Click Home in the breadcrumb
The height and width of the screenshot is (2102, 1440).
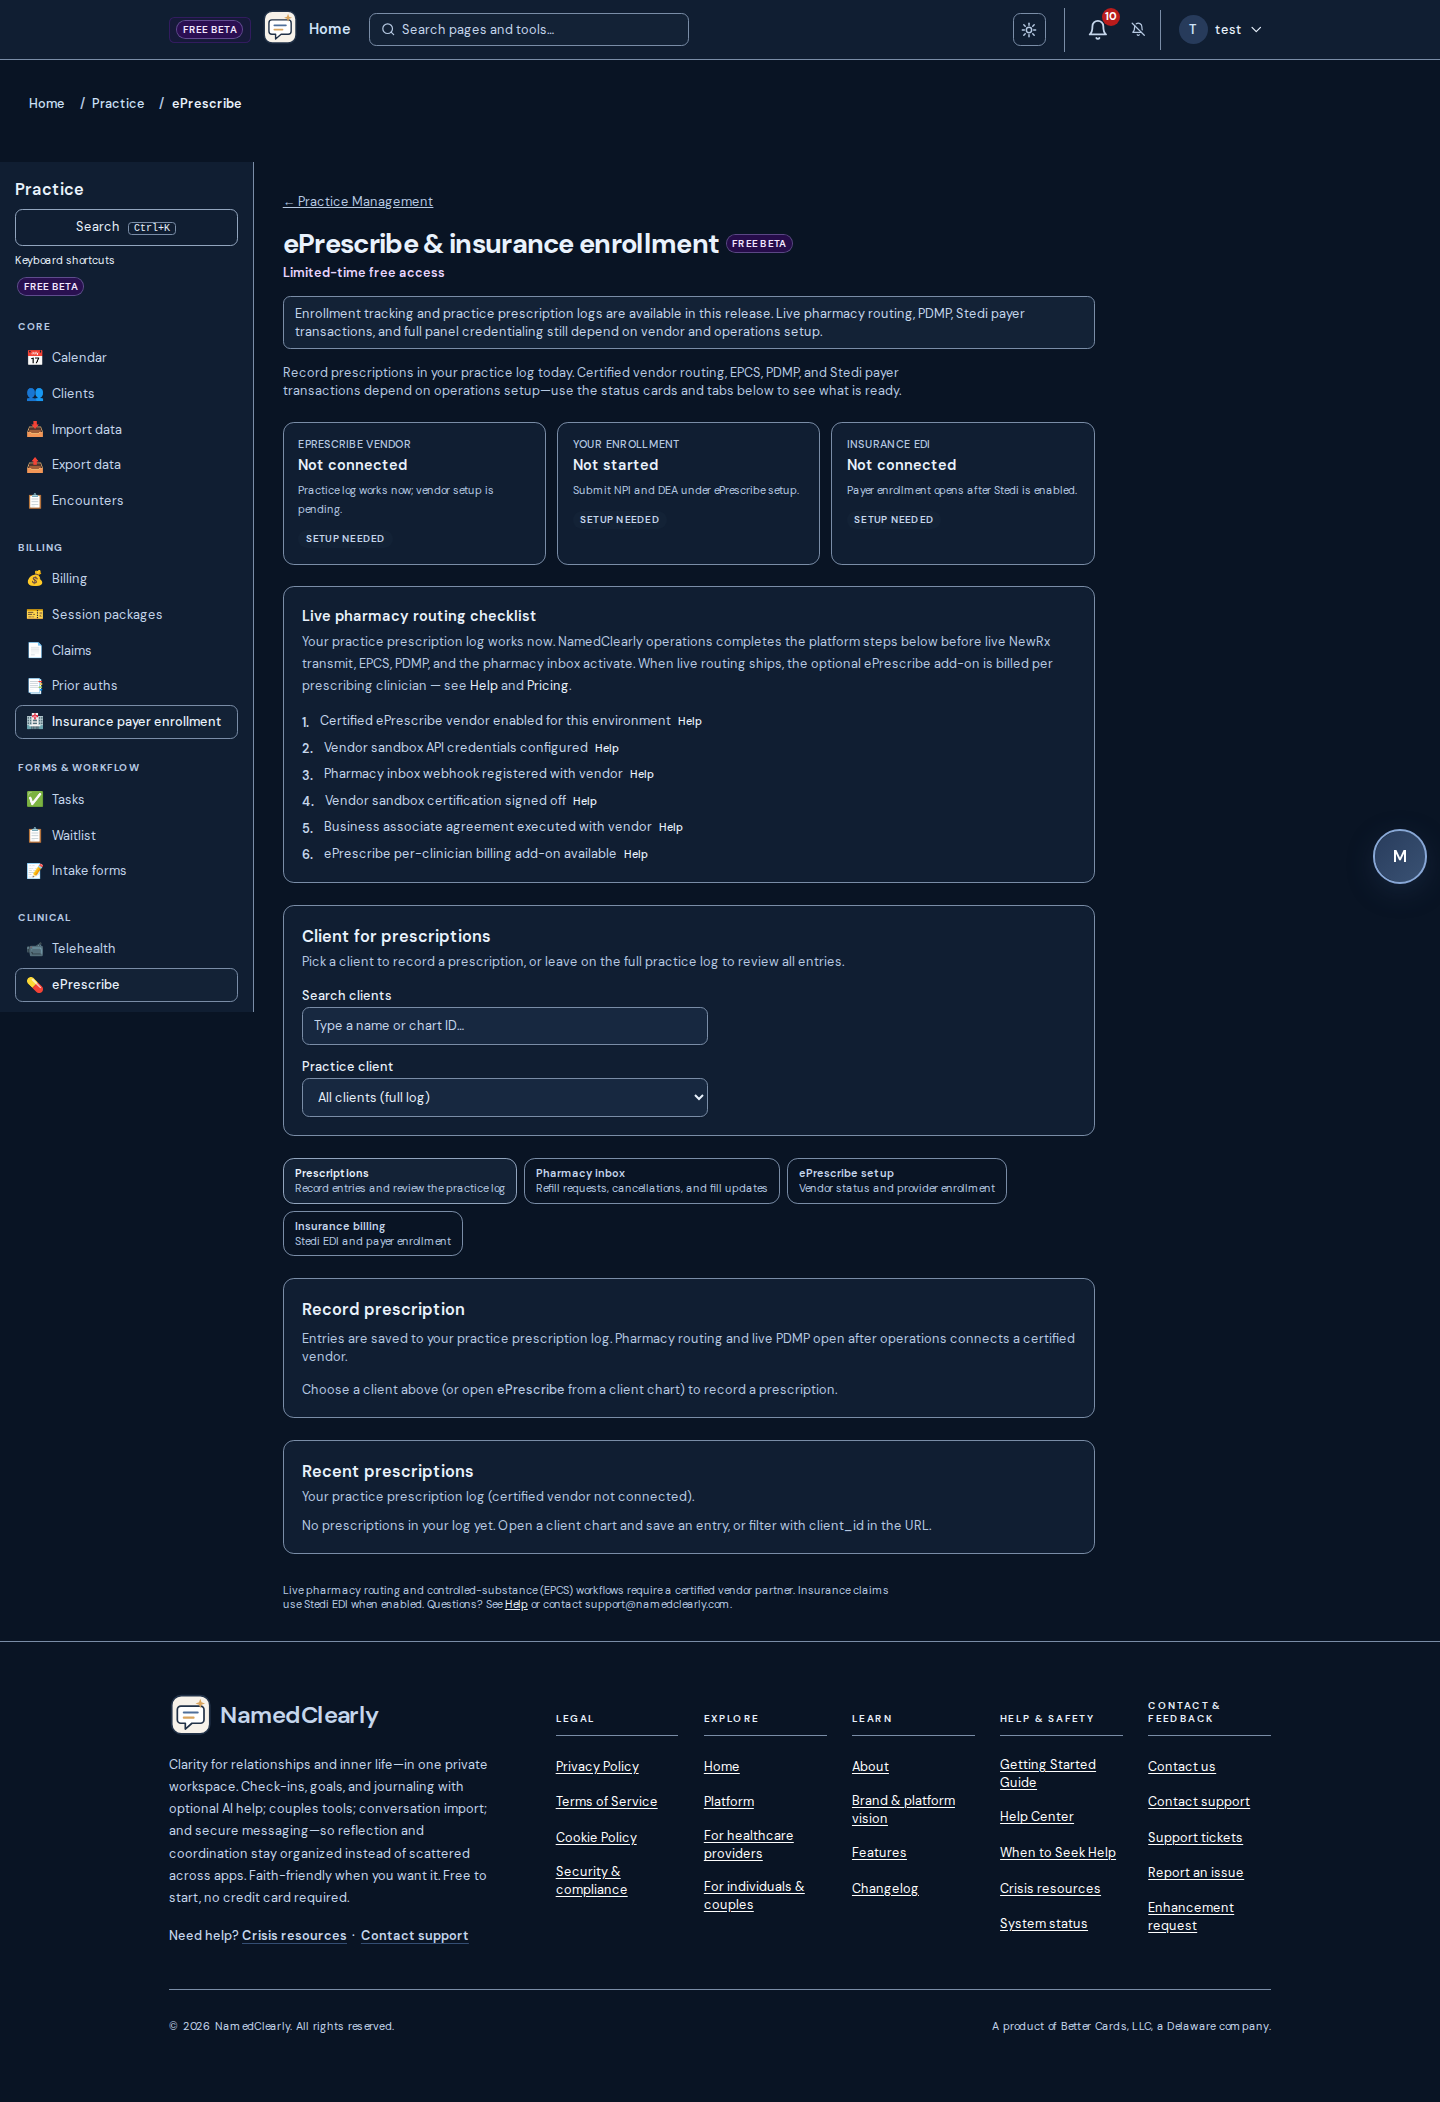pyautogui.click(x=47, y=104)
